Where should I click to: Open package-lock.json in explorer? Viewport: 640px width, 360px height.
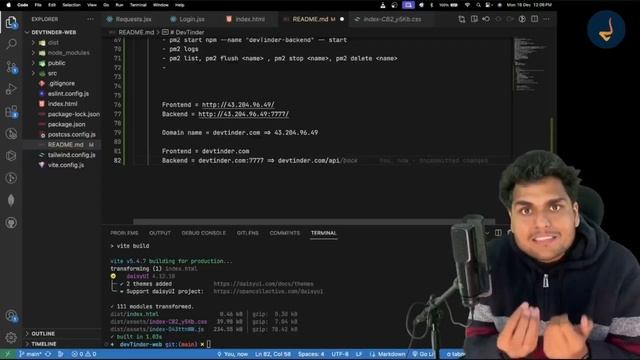[x=73, y=114]
